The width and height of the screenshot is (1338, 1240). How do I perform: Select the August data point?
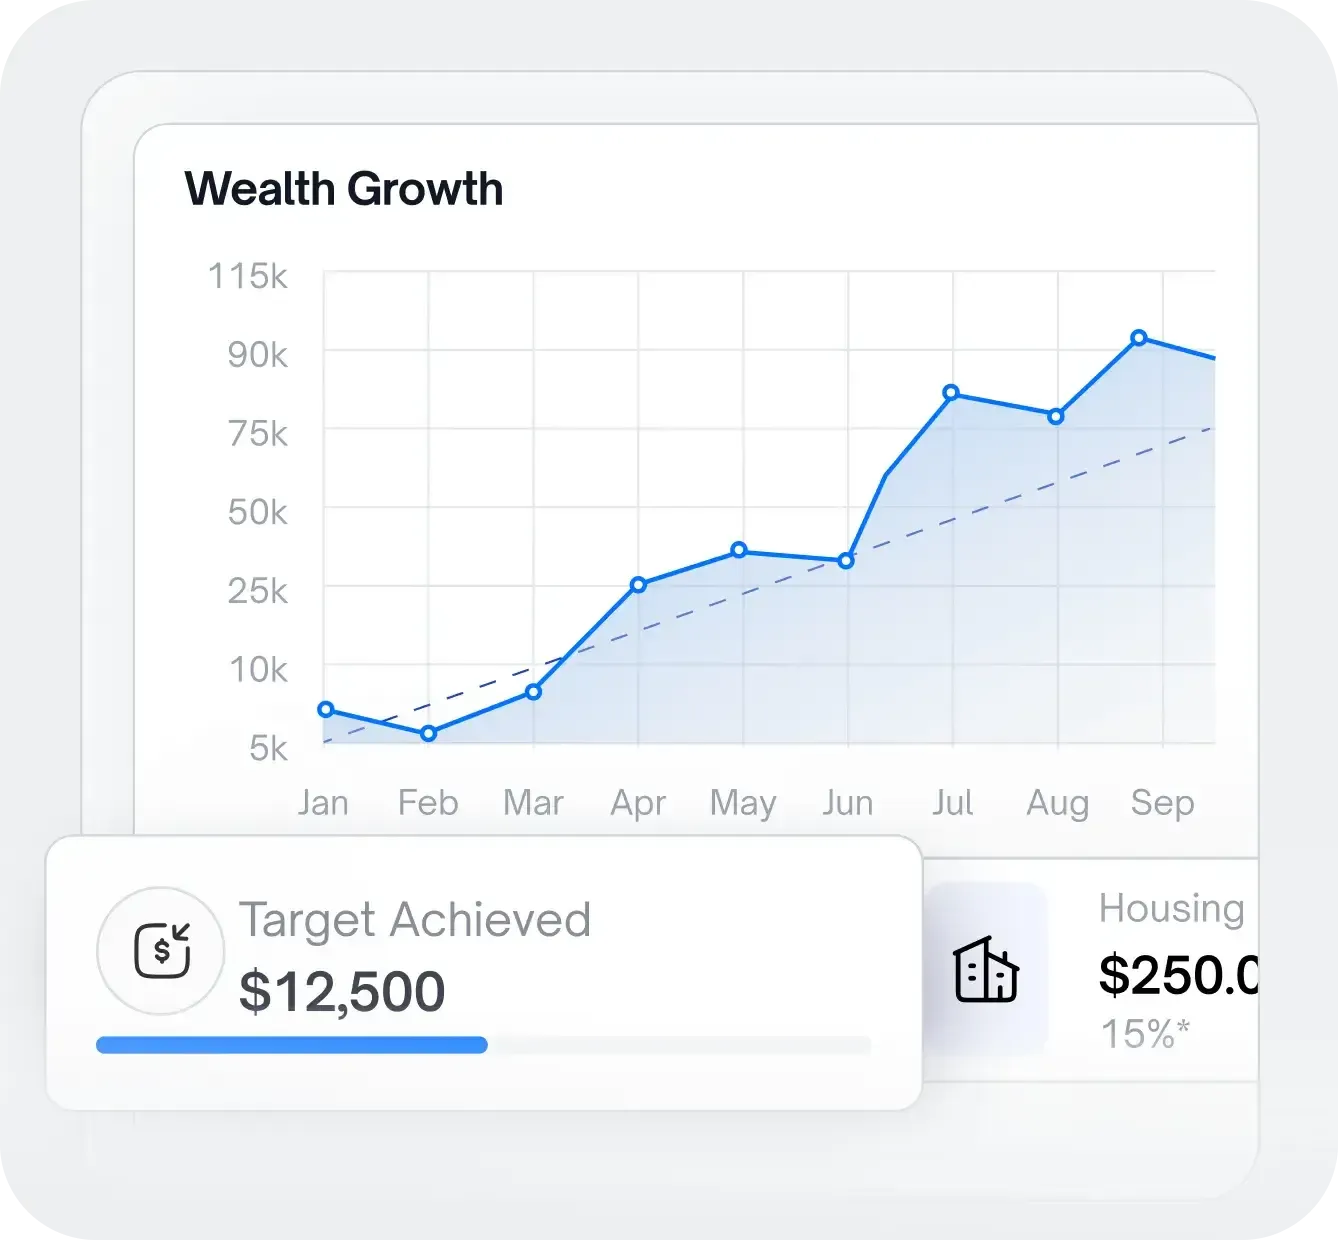[1056, 416]
